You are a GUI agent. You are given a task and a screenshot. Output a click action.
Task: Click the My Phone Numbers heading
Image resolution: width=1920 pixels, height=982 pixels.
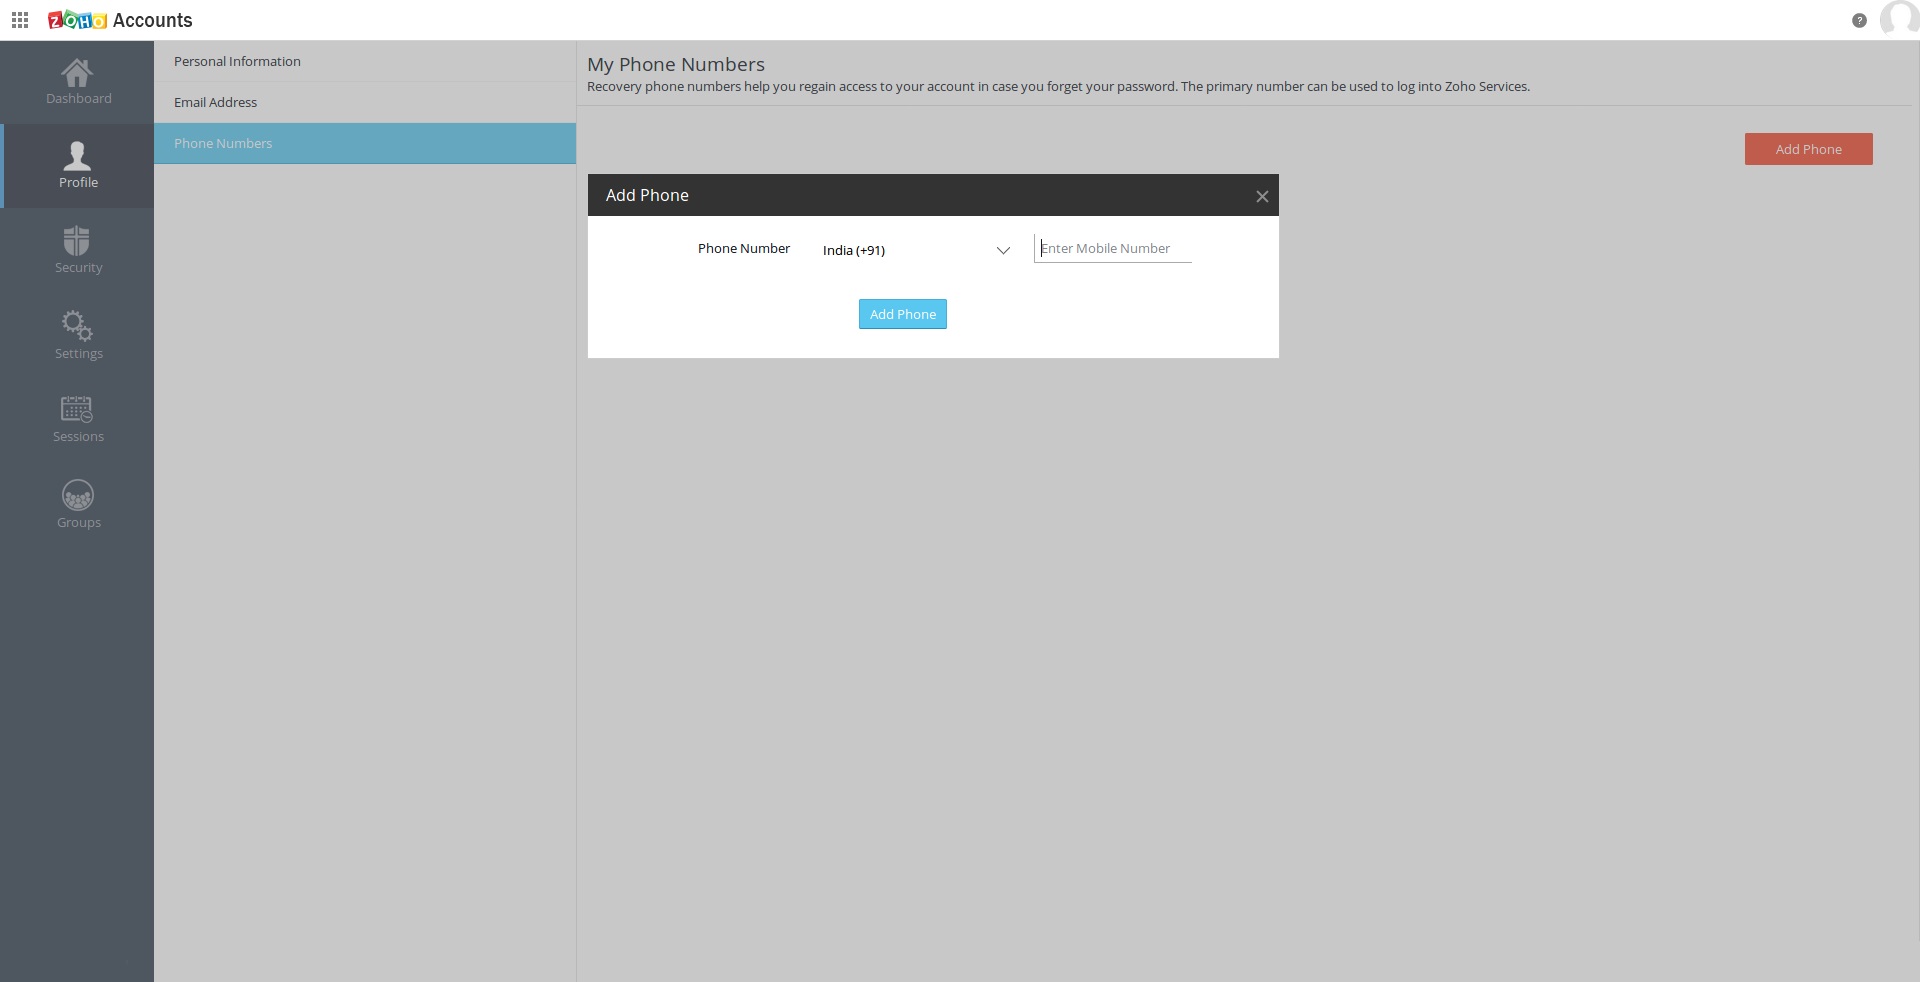point(676,64)
